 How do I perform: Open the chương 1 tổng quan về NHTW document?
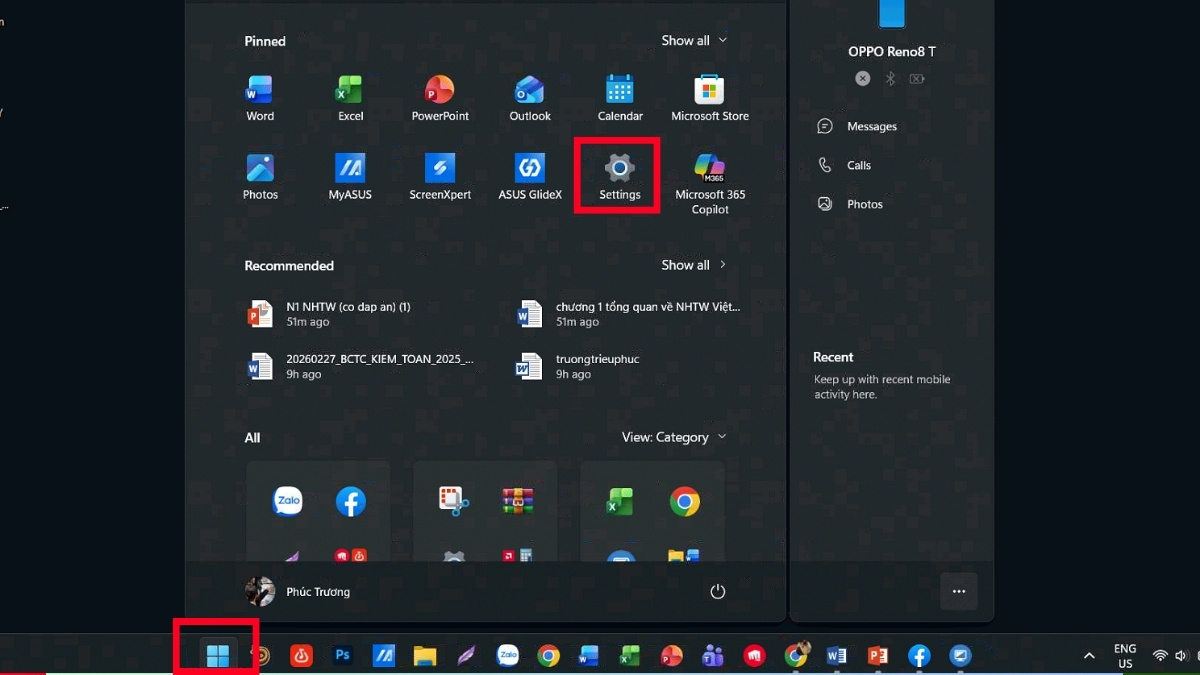tap(630, 314)
